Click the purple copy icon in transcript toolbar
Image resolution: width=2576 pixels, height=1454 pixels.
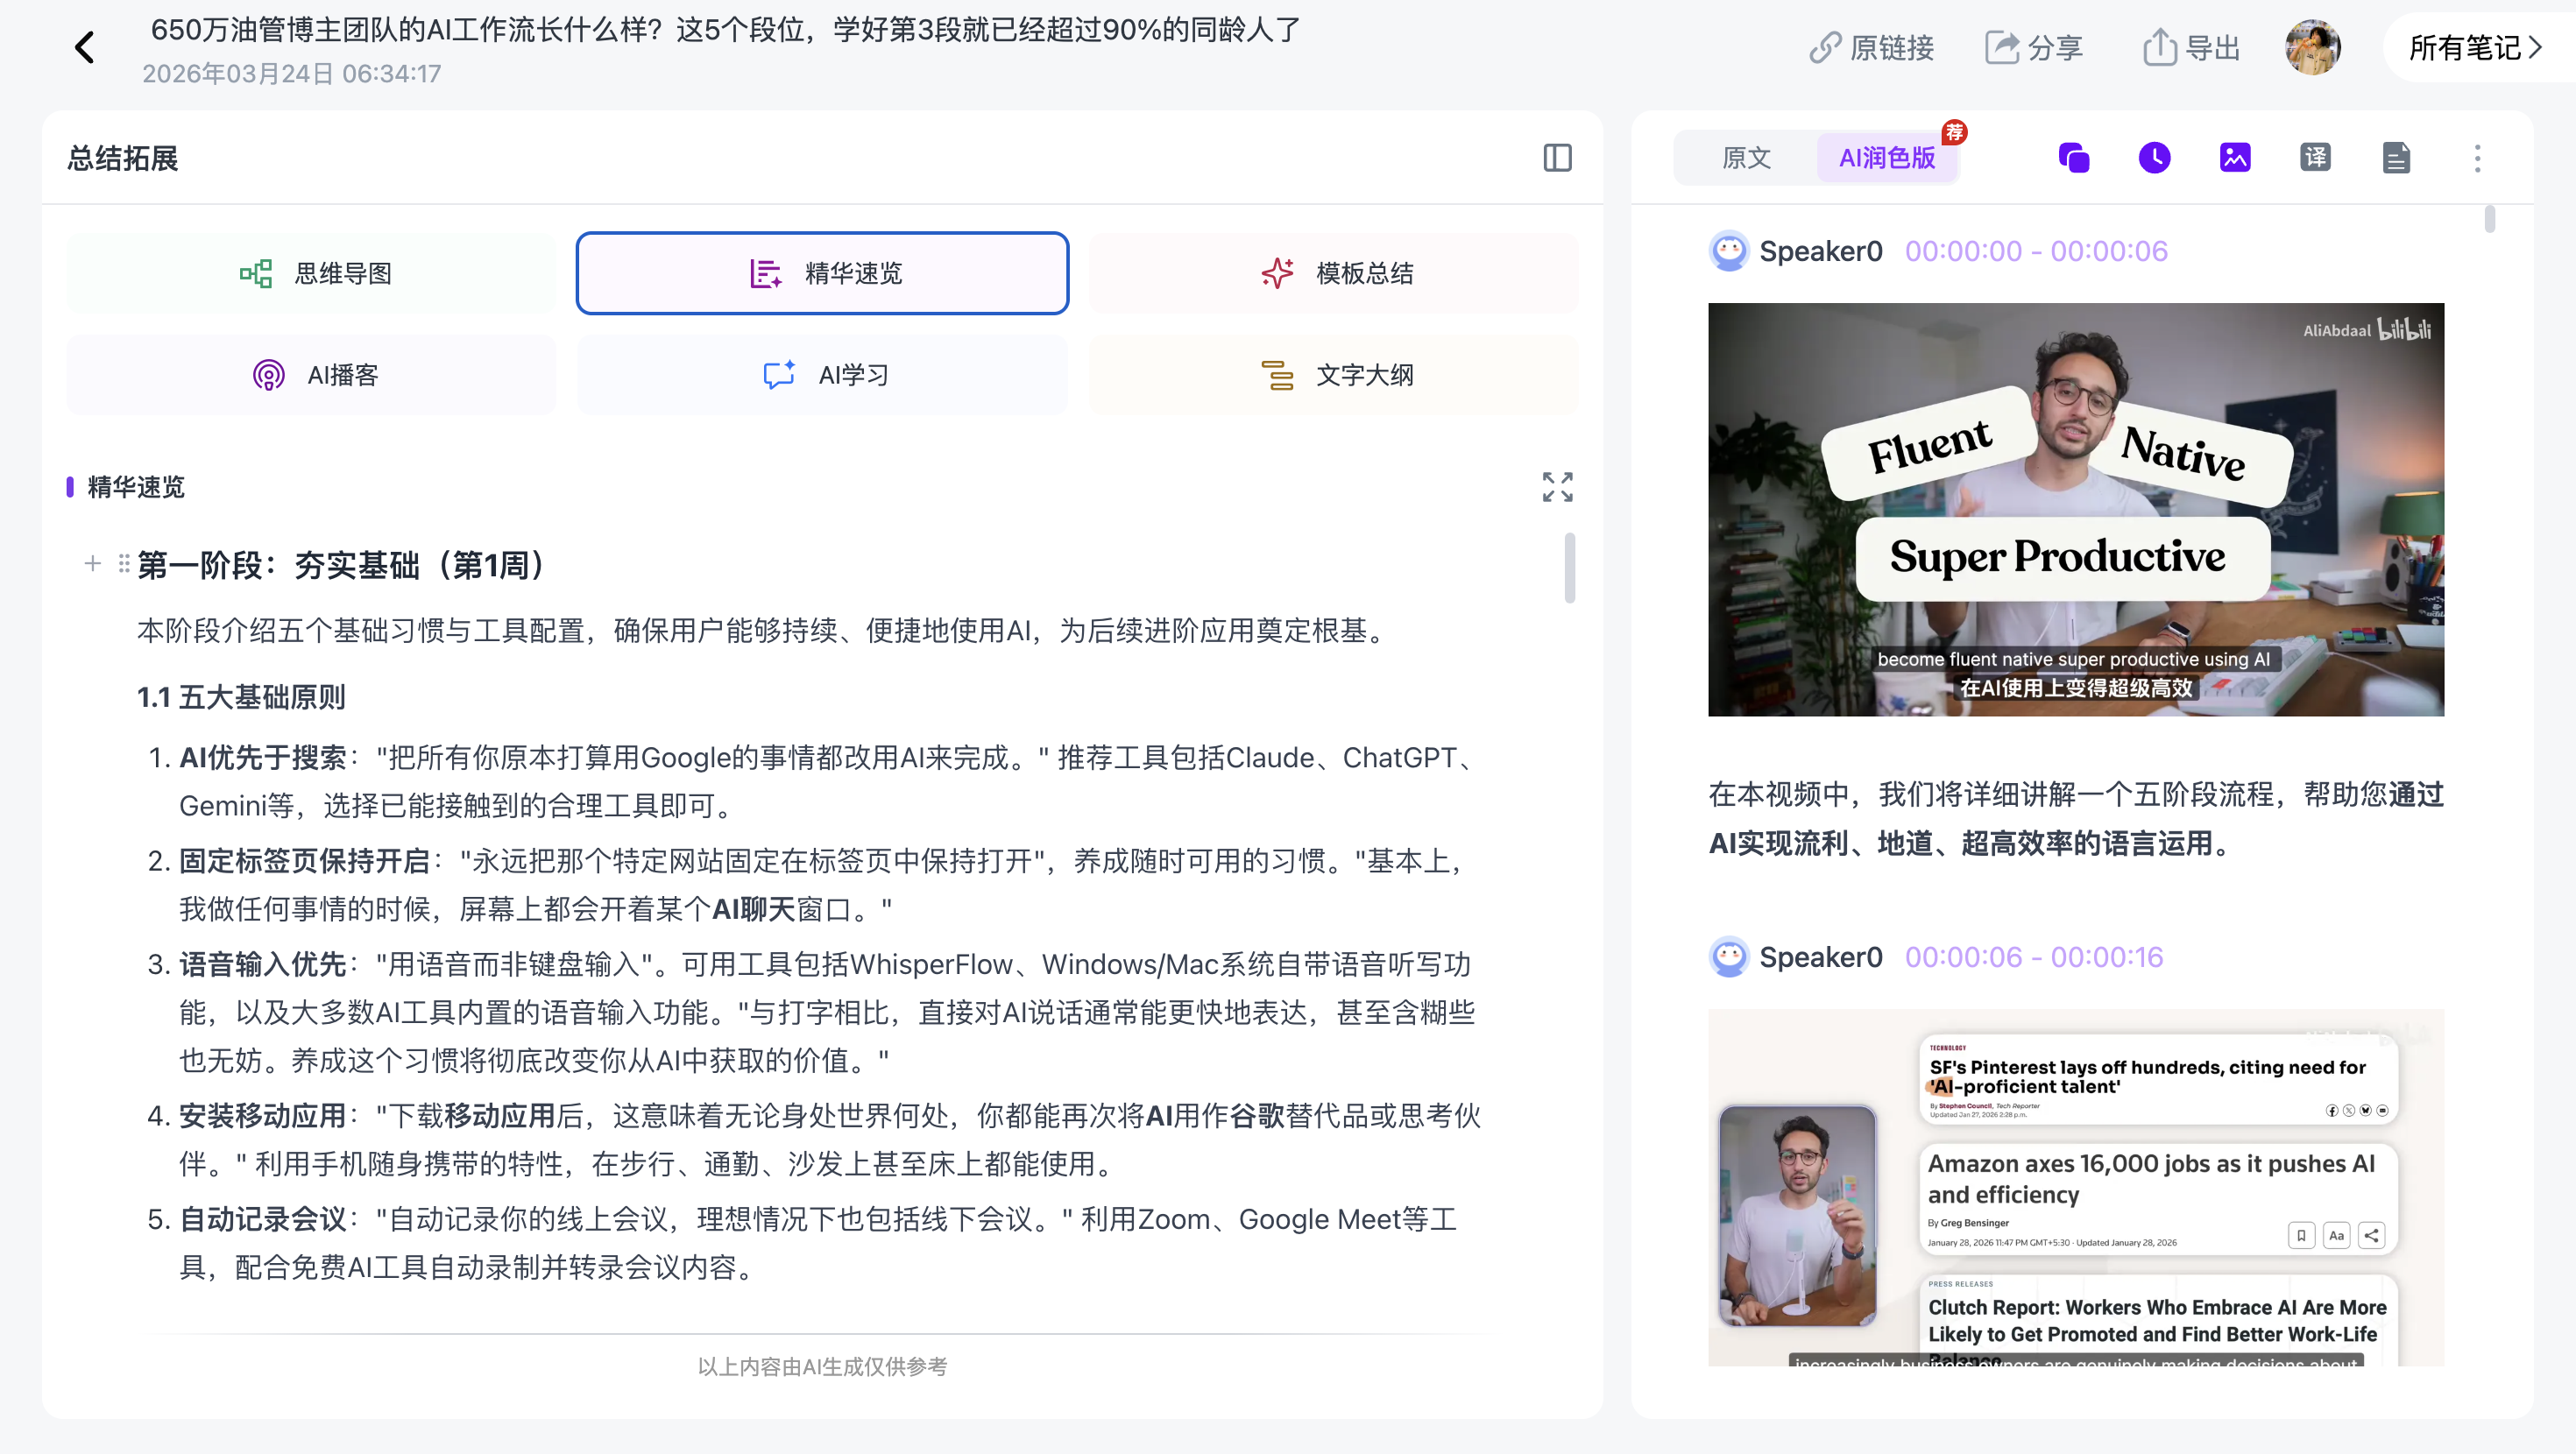[x=2074, y=158]
